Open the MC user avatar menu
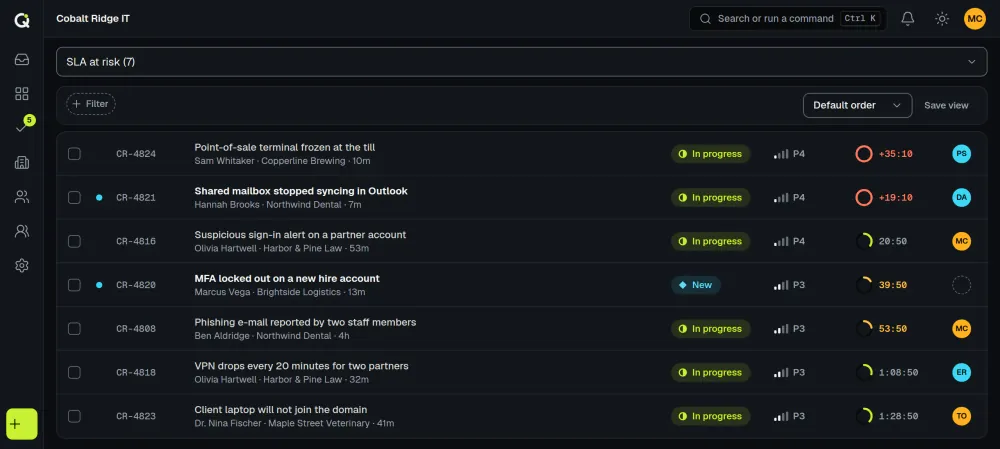 pos(974,18)
